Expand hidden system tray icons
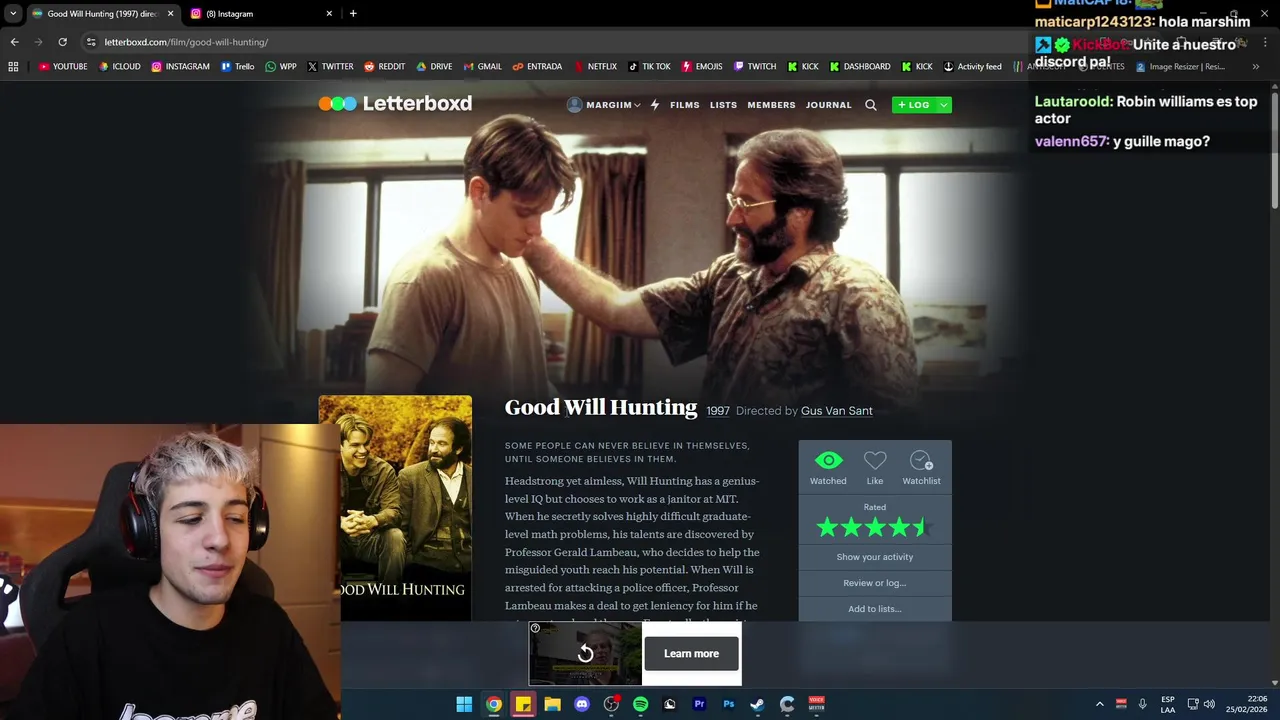1280x720 pixels. coord(1099,704)
